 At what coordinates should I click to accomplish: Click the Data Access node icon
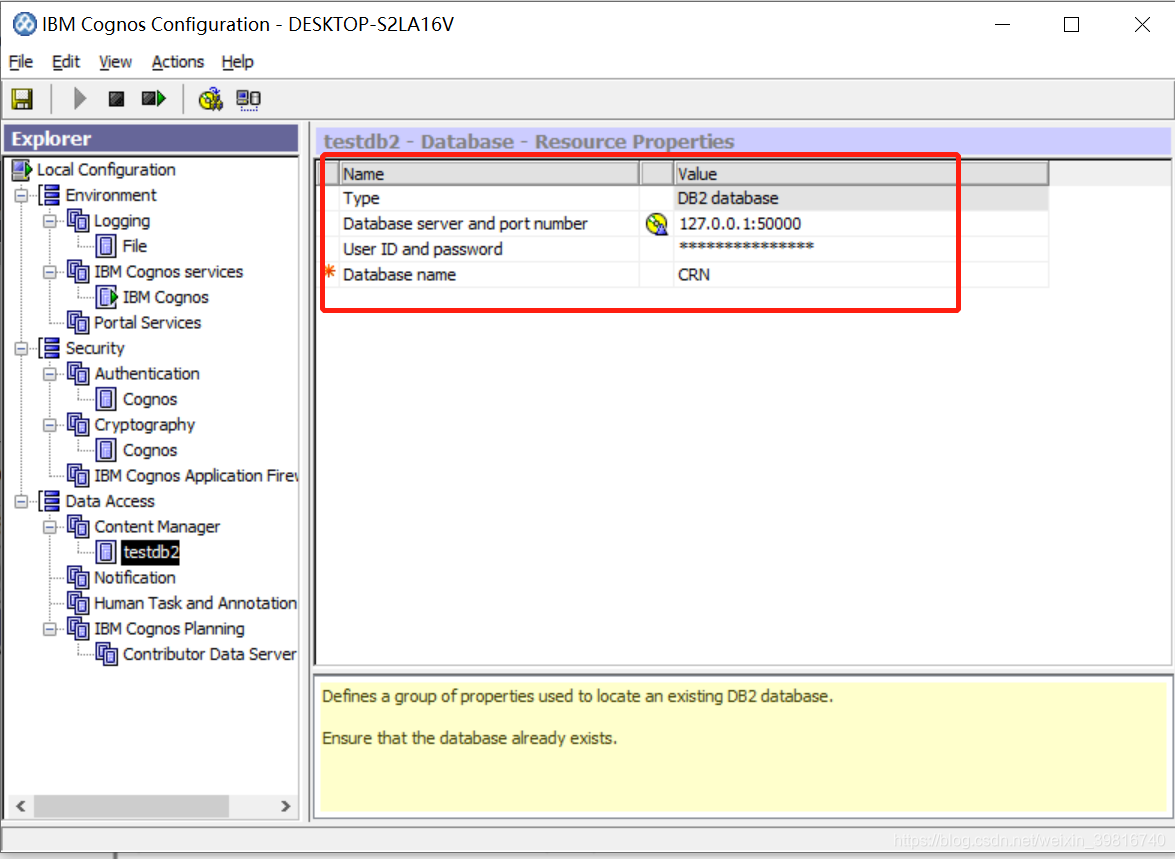[x=50, y=501]
